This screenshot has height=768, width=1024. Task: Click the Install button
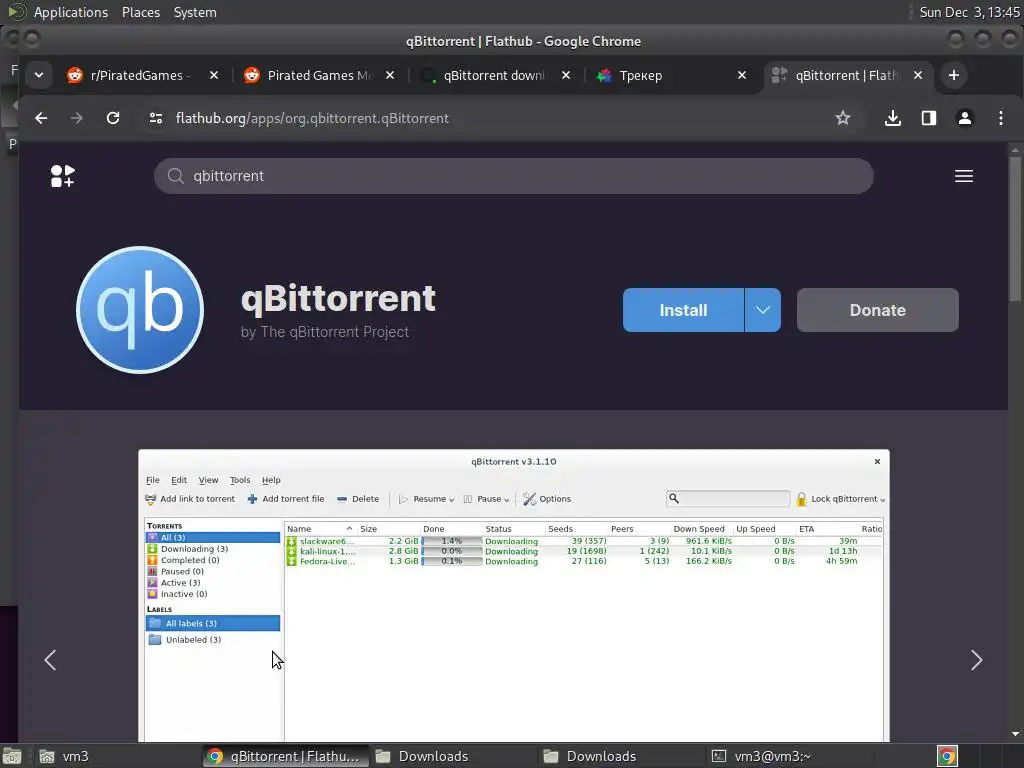pos(683,310)
